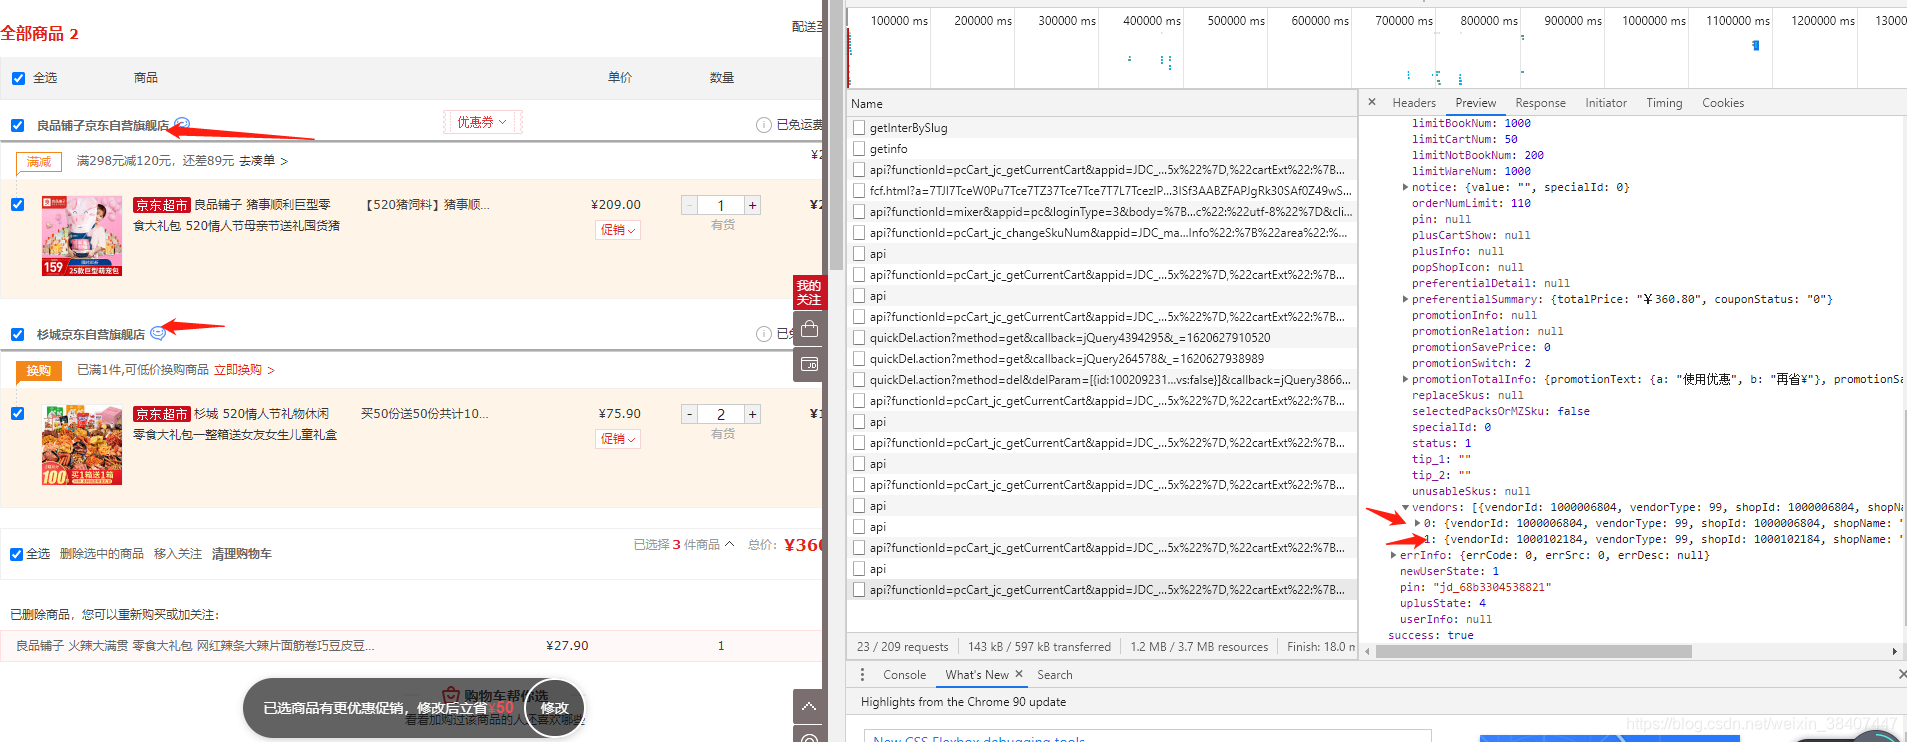Open the Search drawer tab
This screenshot has height=742, width=1907.
click(x=1054, y=675)
